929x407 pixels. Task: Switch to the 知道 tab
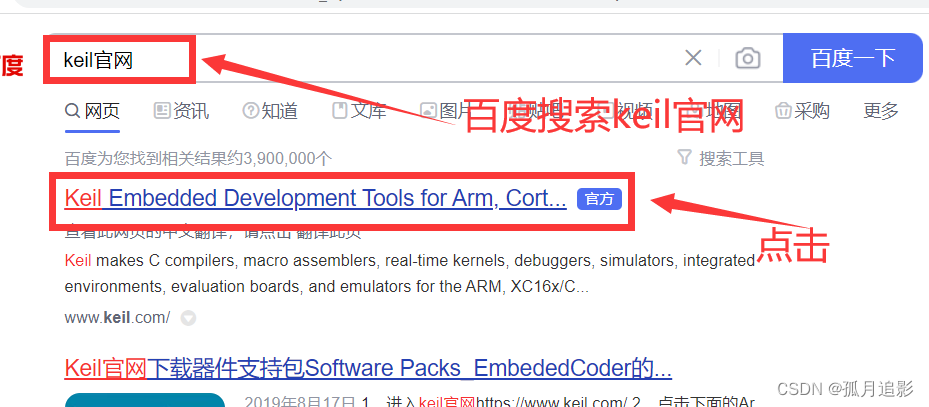pos(270,111)
